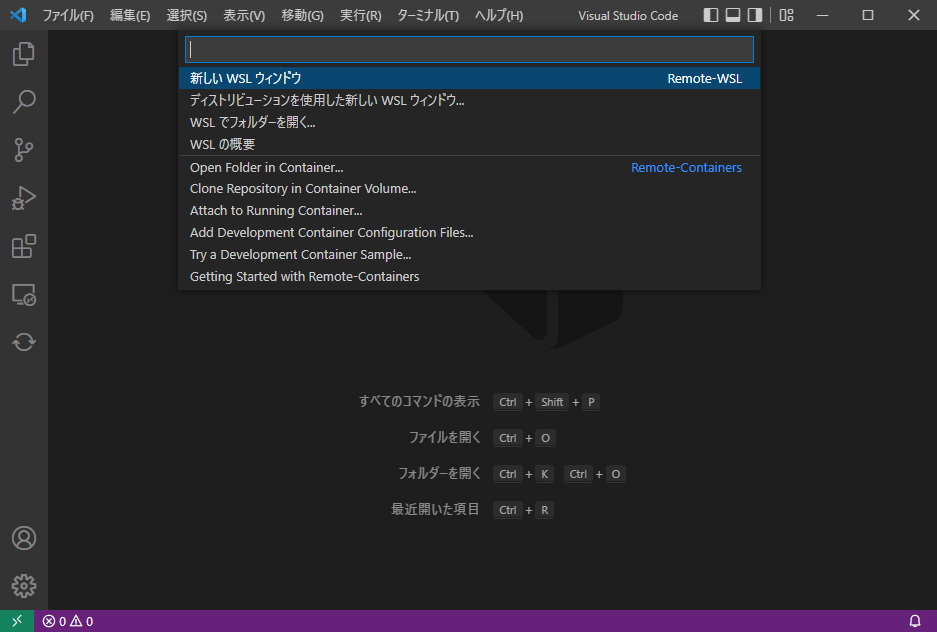Open Run and Debug view icon
Viewport: 937px width, 632px height.
point(24,198)
